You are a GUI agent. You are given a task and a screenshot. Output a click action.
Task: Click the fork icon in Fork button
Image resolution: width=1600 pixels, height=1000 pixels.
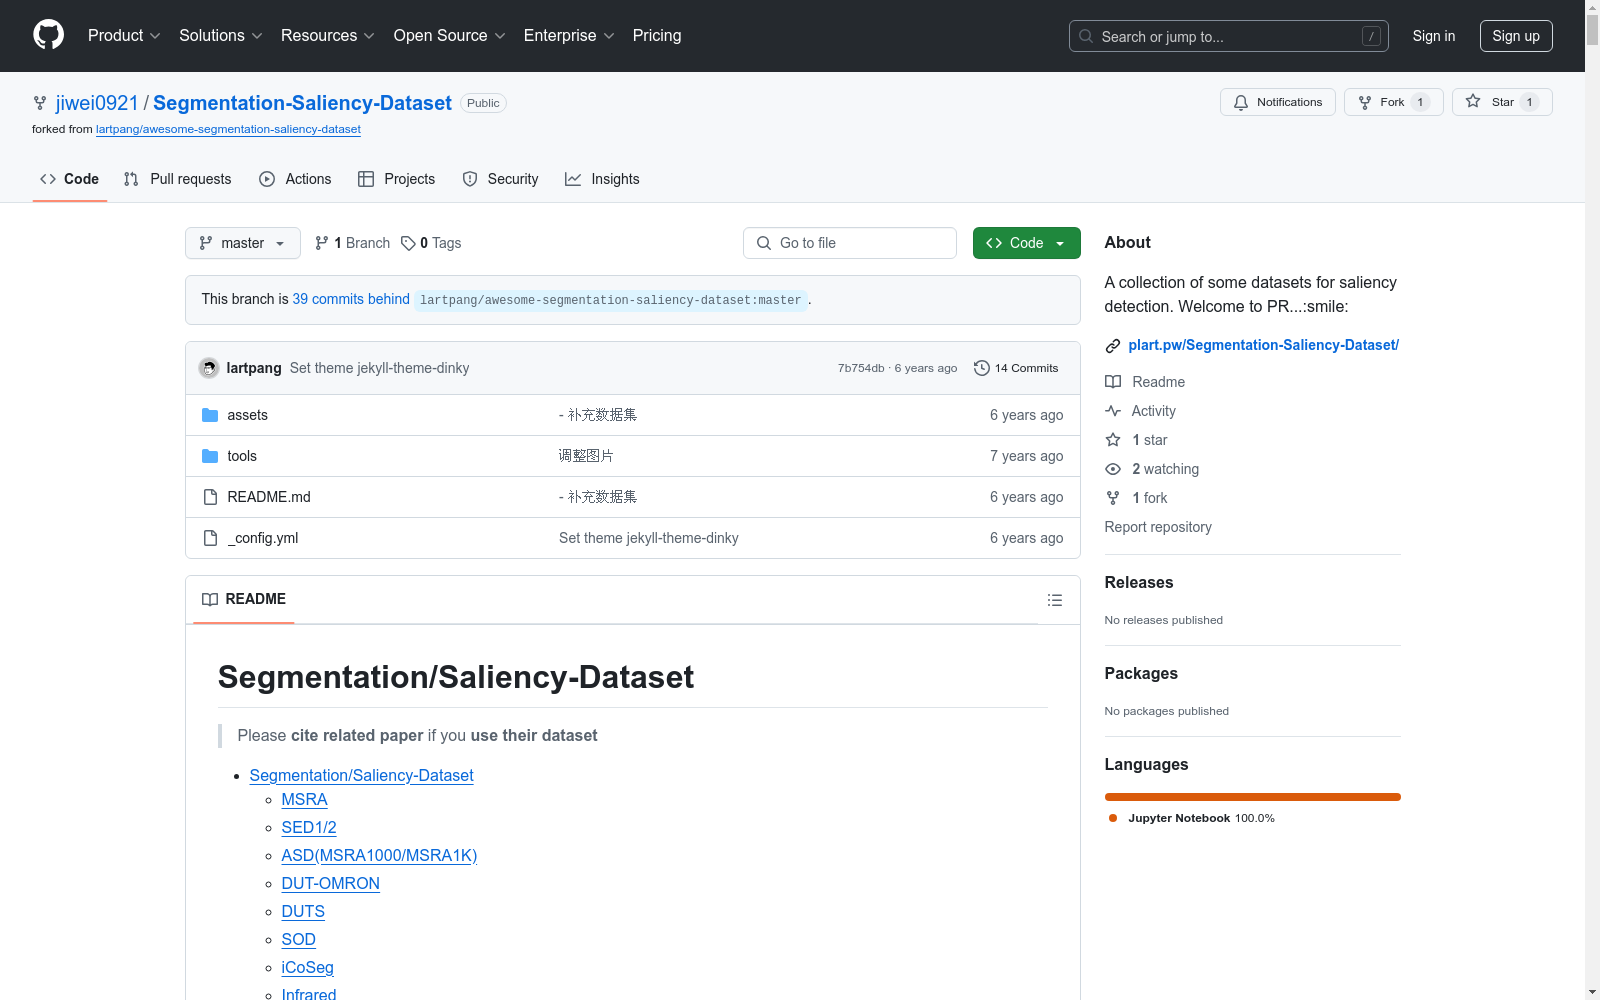(1365, 102)
